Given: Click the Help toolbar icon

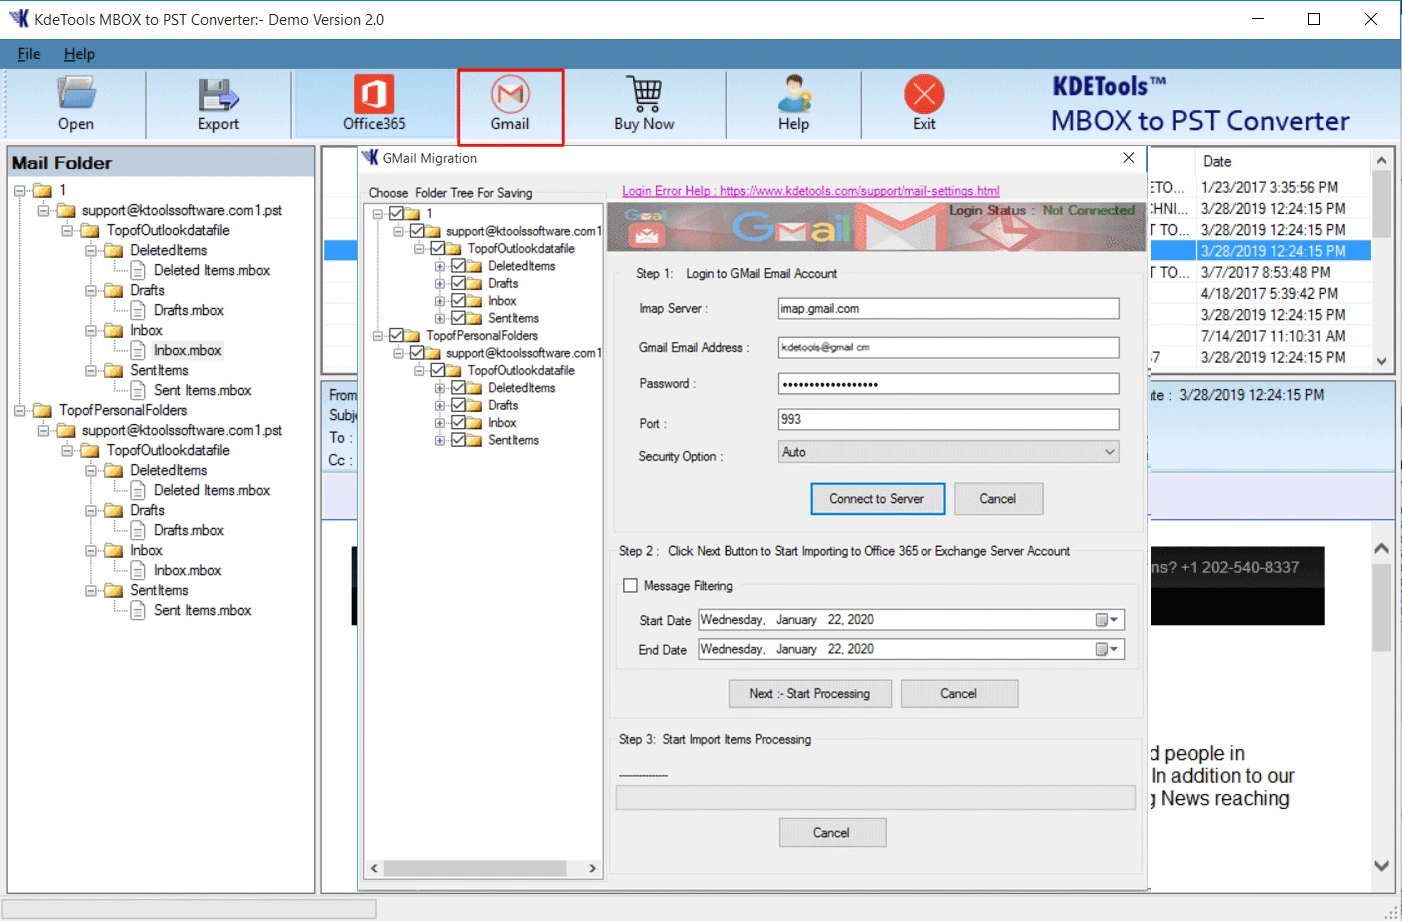Looking at the screenshot, I should (x=794, y=94).
